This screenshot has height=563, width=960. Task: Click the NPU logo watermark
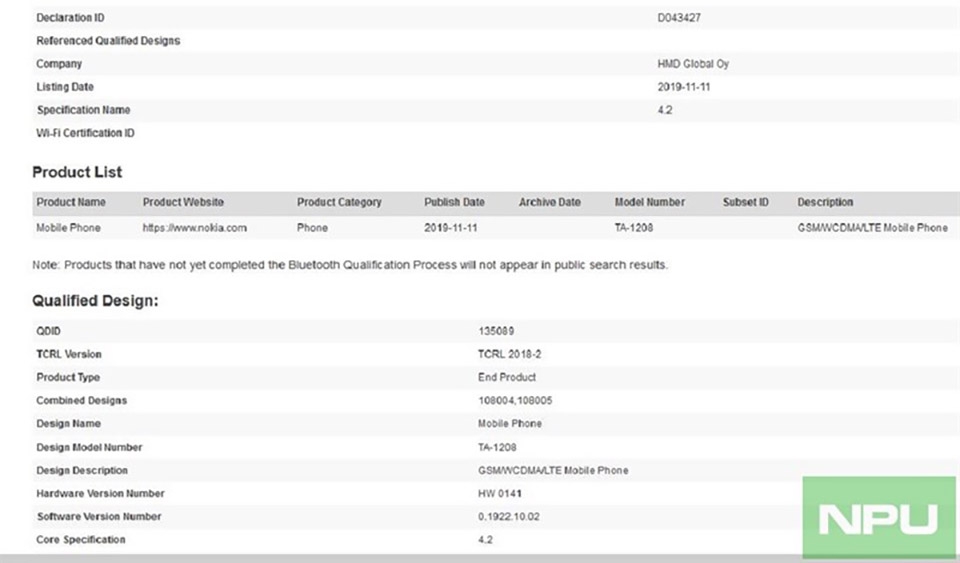pyautogui.click(x=879, y=518)
